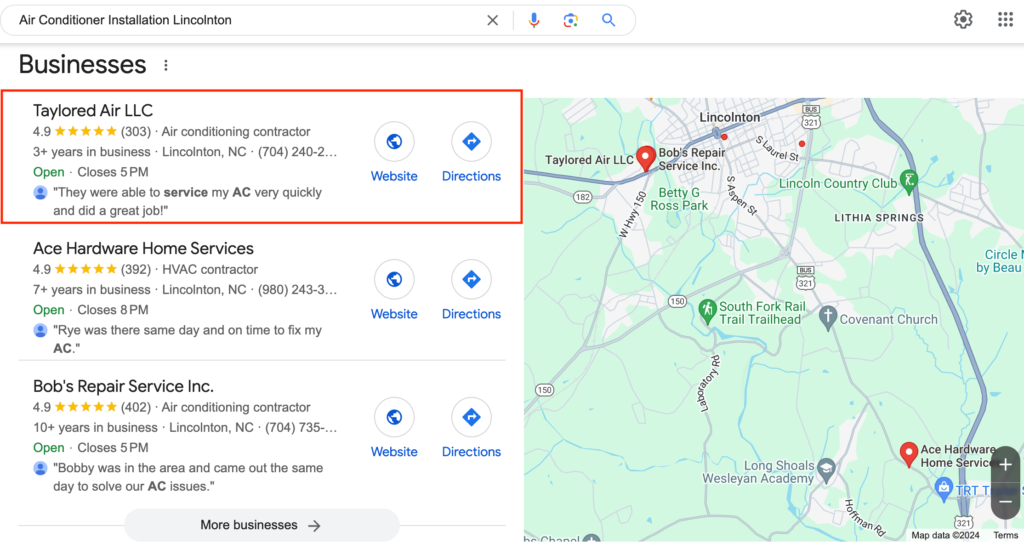The width and height of the screenshot is (1024, 543).
Task: Click the "Bobby was in the area" review
Action: pos(187,477)
